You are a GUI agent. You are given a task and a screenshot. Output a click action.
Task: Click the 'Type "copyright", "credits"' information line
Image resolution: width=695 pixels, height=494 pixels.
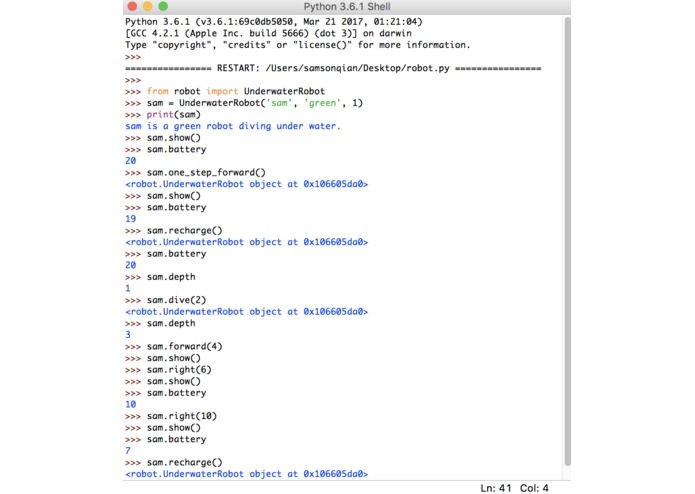[x=297, y=45]
